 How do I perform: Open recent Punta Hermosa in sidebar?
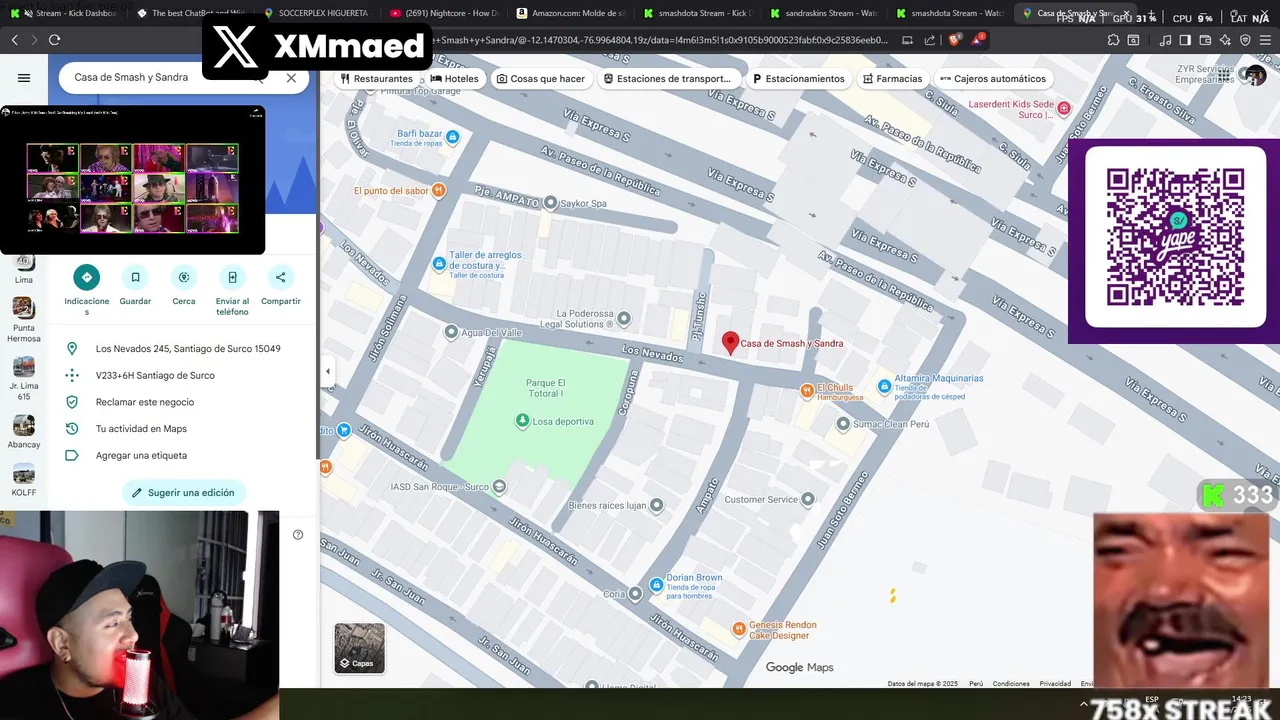pos(24,319)
